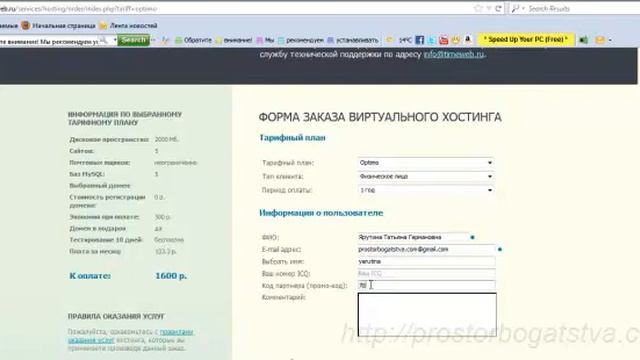This screenshot has height=360, width=640.
Task: Click the wand icon next to Search button
Action: click(x=165, y=40)
